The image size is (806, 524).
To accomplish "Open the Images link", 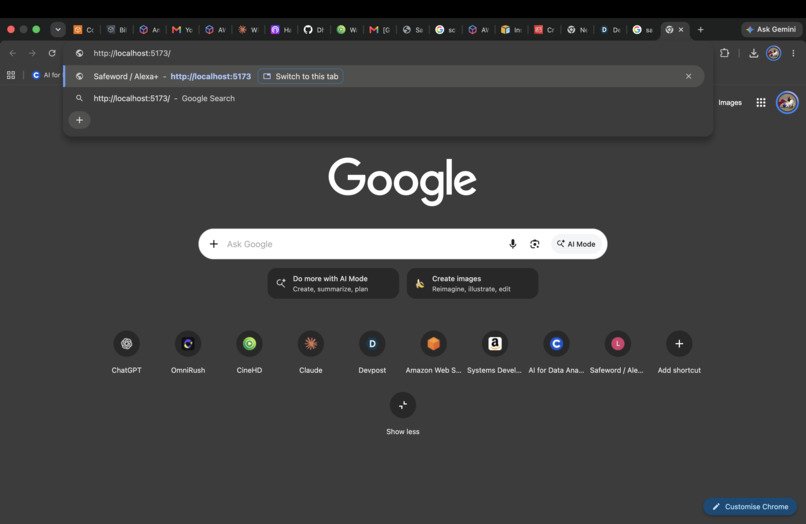I will tap(730, 102).
